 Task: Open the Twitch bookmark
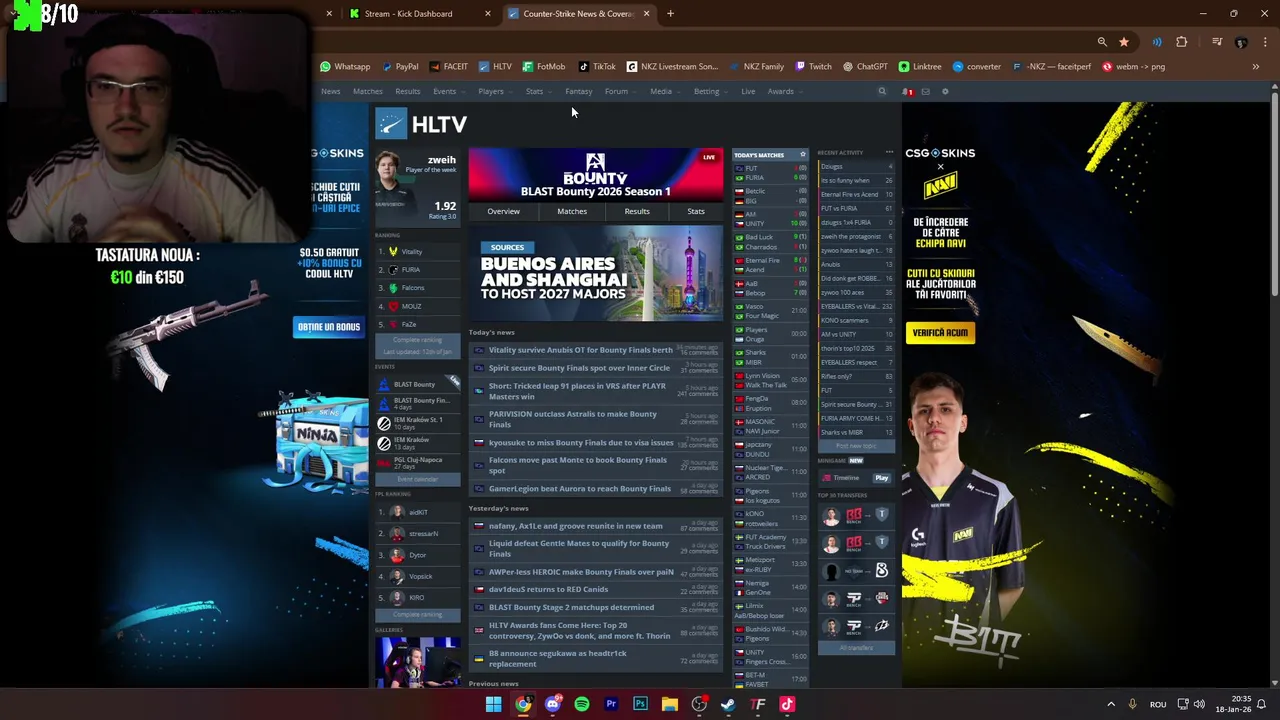[x=813, y=67]
